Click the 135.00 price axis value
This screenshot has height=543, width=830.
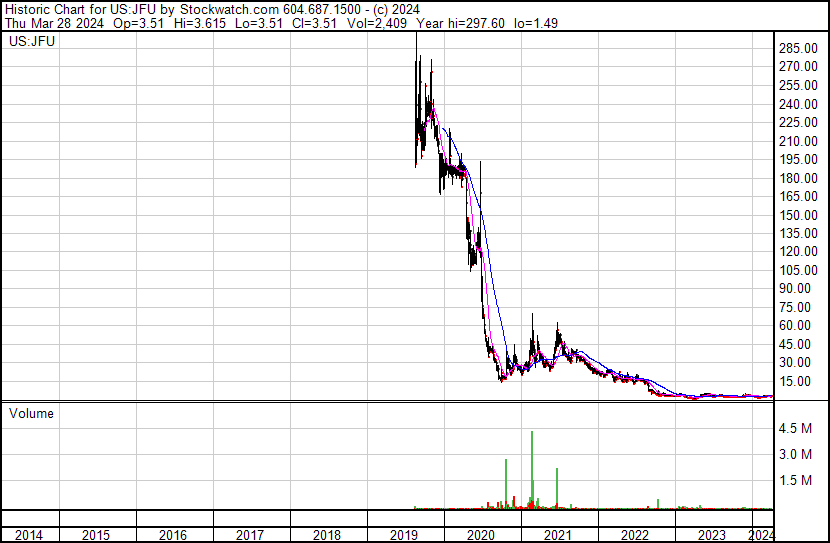click(x=798, y=233)
